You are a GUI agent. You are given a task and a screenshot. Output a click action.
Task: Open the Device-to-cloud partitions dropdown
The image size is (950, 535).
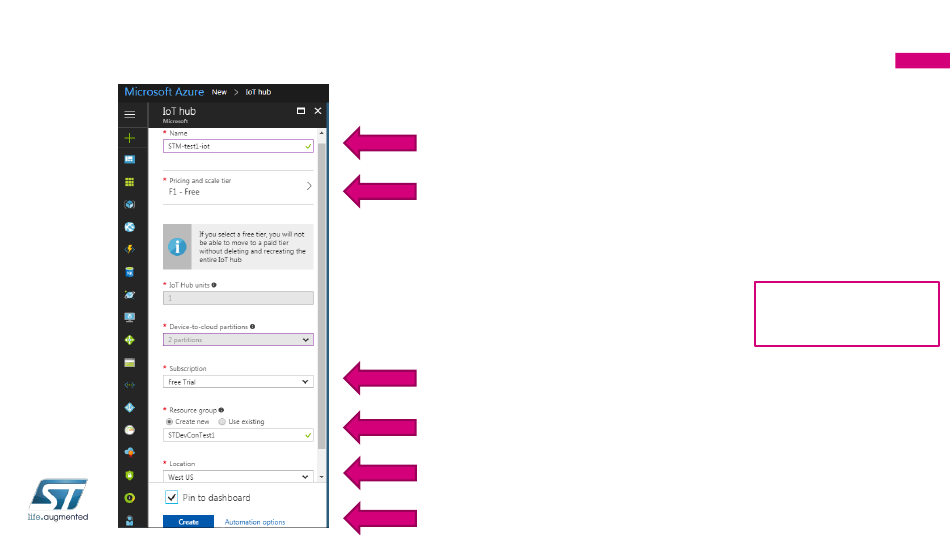pyautogui.click(x=238, y=340)
